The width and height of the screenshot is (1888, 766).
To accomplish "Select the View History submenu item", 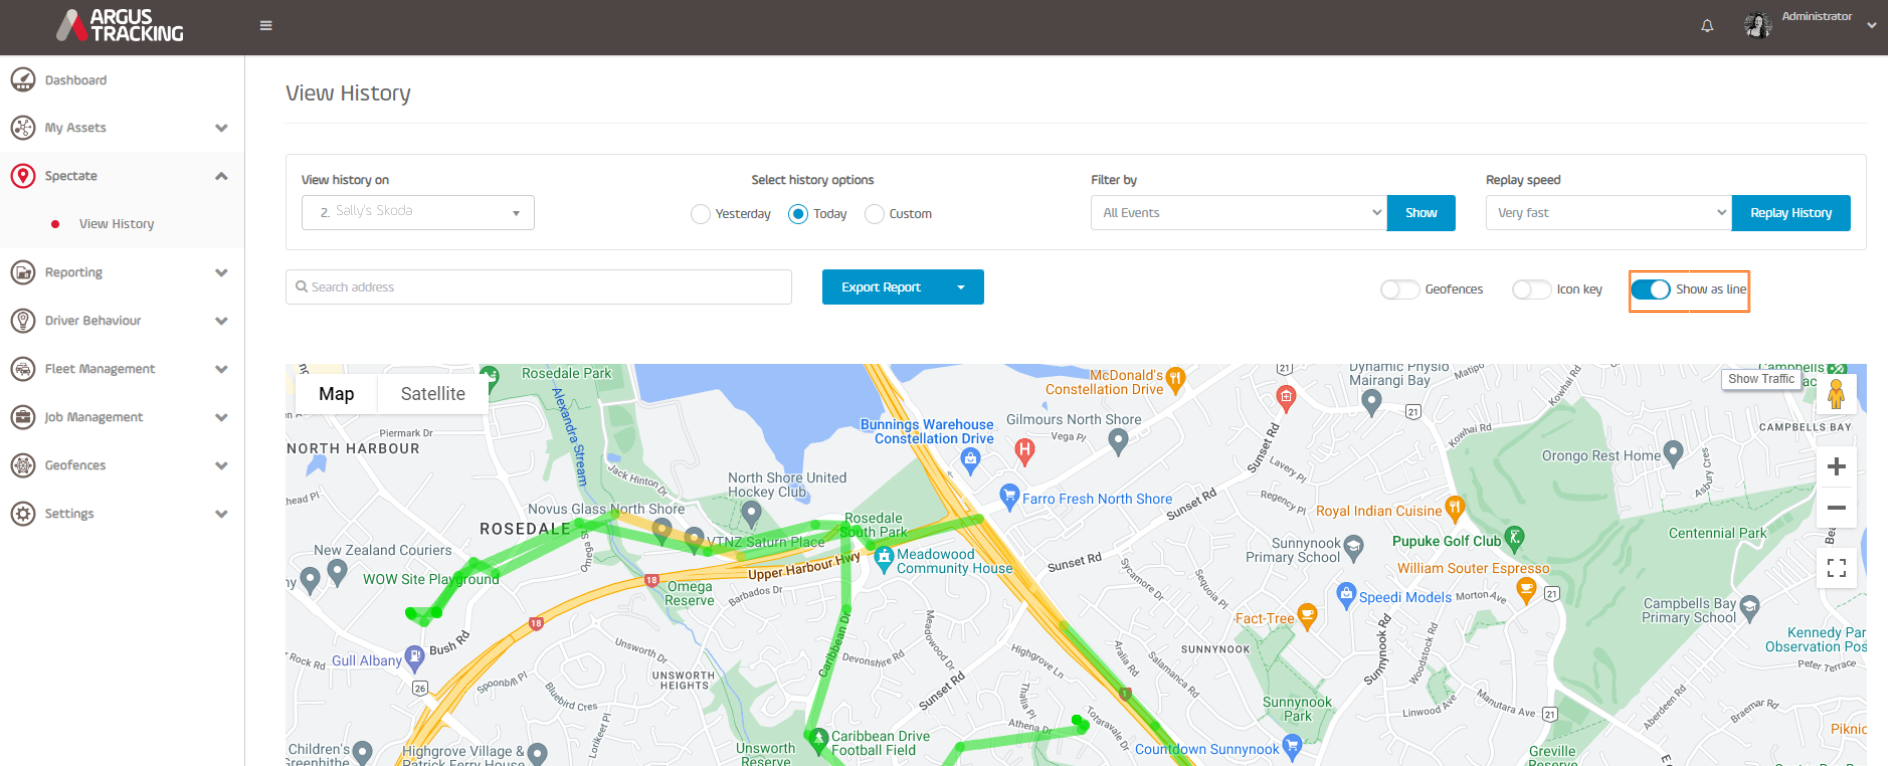I will pyautogui.click(x=117, y=224).
